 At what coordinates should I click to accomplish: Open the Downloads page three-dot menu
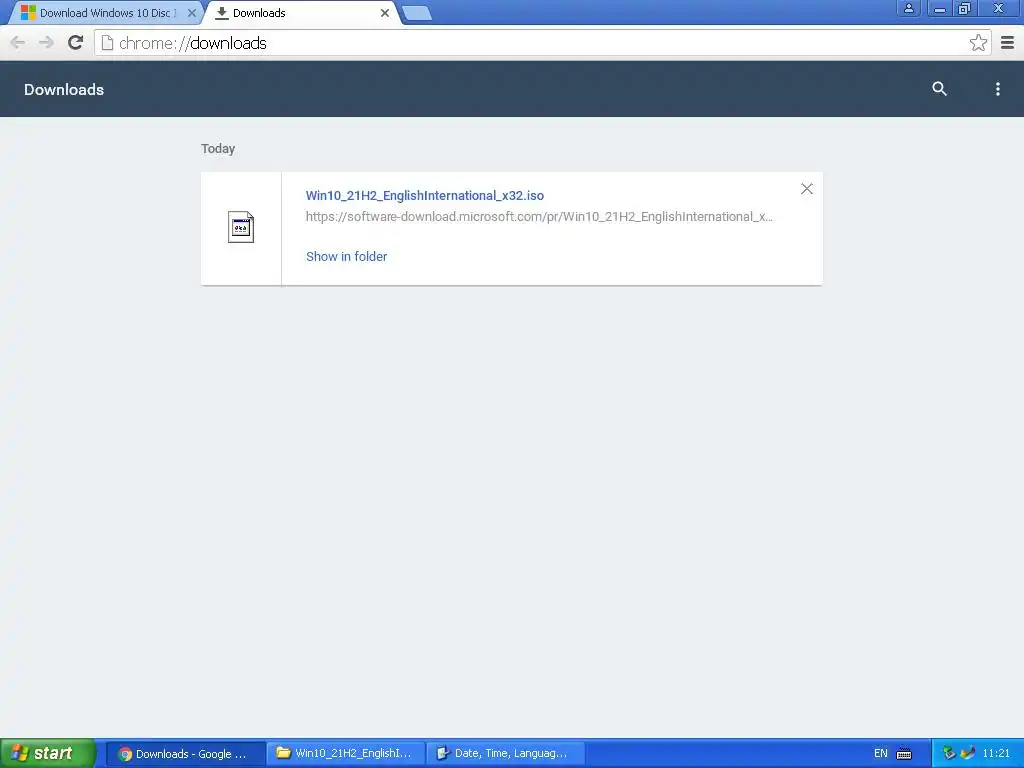click(997, 89)
